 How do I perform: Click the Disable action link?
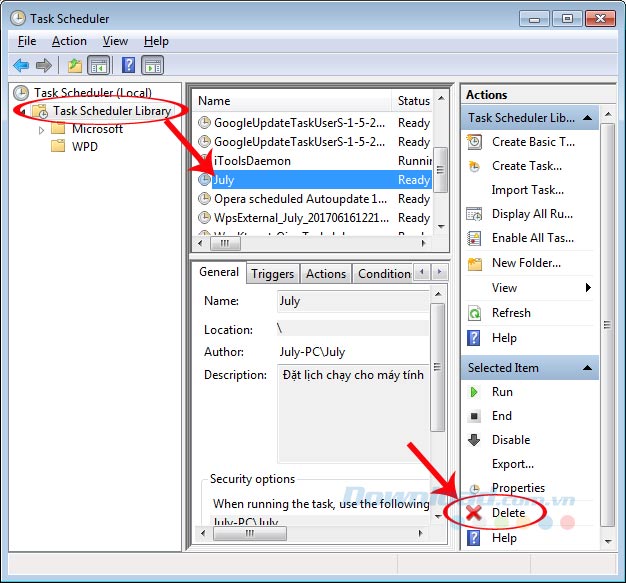(511, 440)
